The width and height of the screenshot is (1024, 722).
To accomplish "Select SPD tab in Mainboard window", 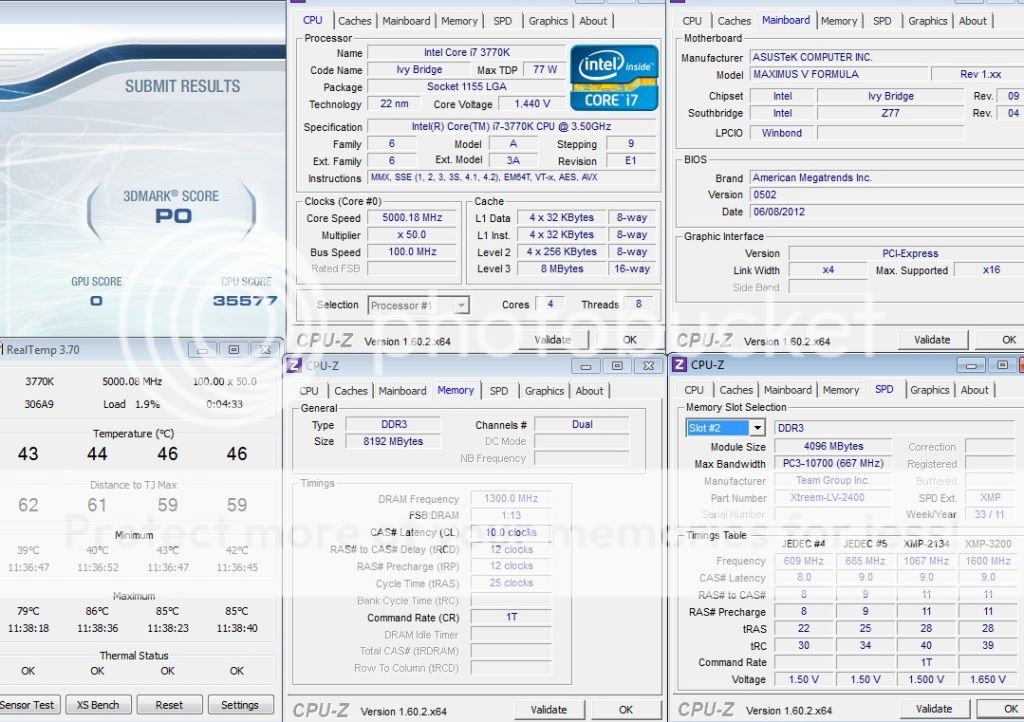I will click(x=882, y=21).
